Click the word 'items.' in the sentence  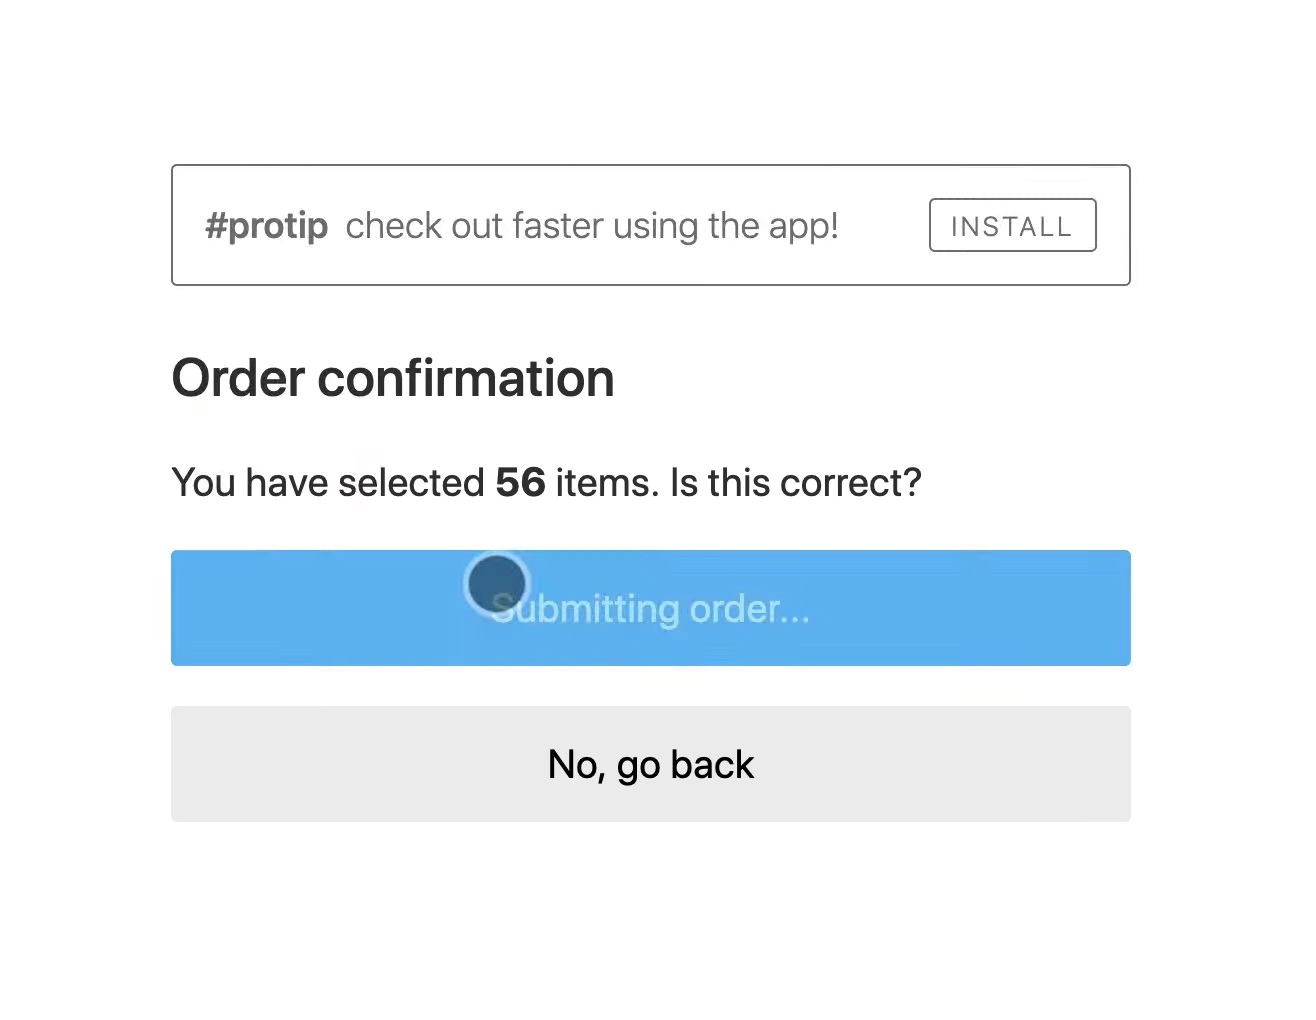tap(607, 483)
